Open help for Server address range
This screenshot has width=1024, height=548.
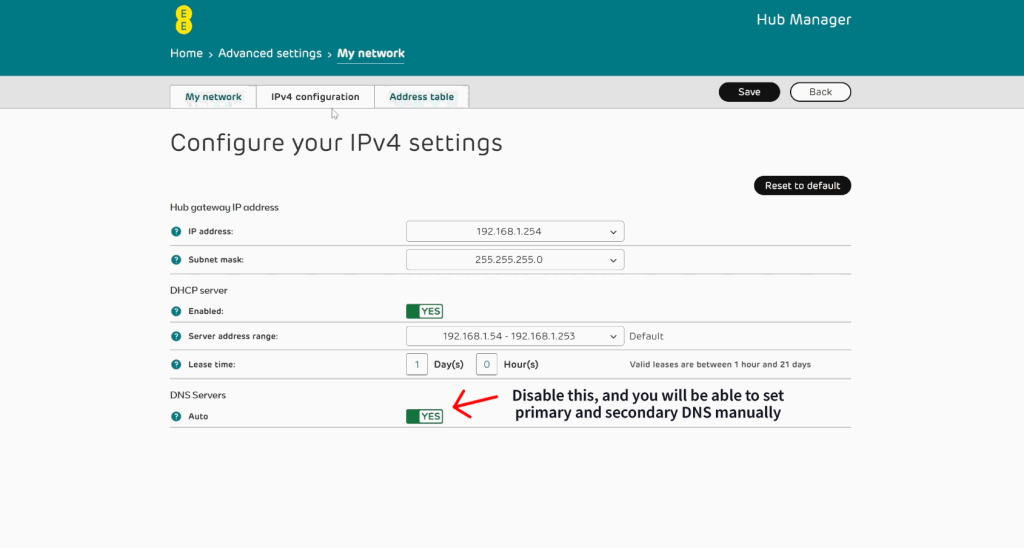point(176,336)
